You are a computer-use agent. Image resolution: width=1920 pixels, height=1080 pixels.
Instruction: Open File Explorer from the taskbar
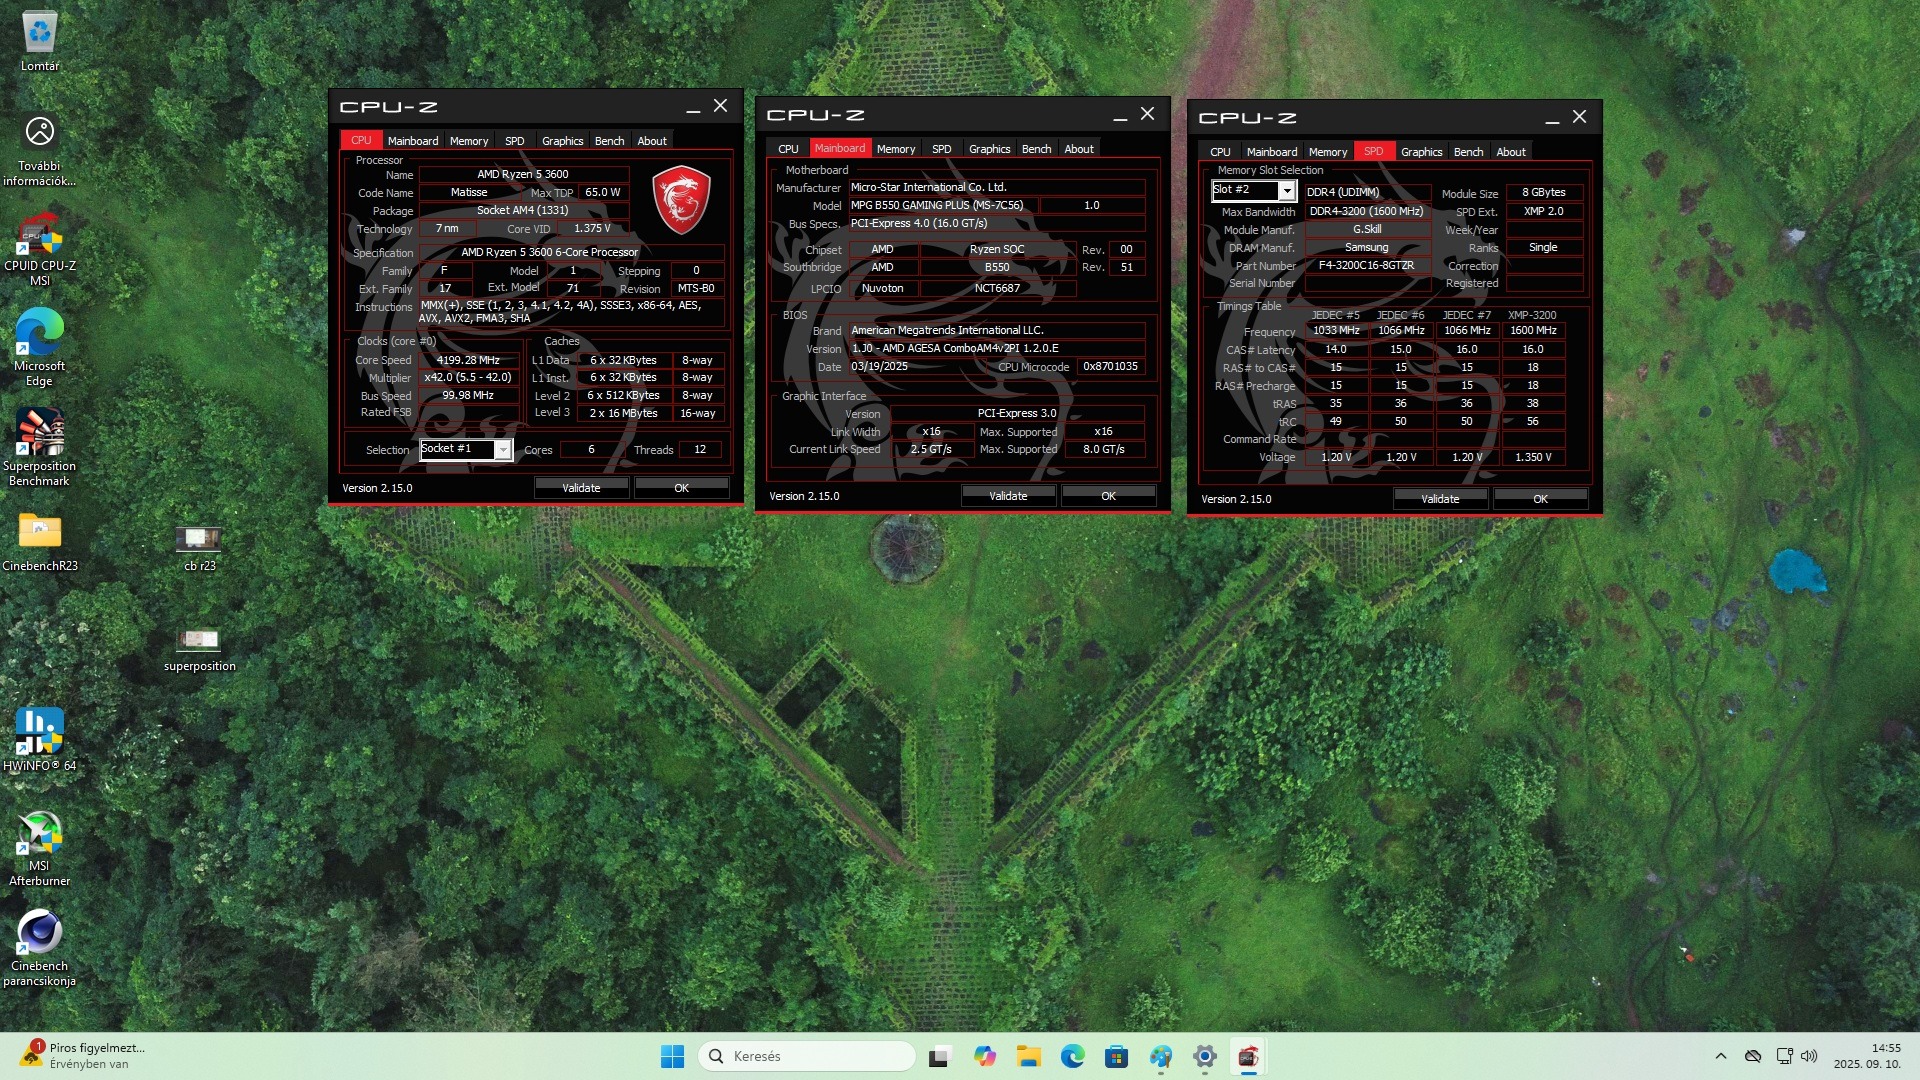[1028, 1057]
